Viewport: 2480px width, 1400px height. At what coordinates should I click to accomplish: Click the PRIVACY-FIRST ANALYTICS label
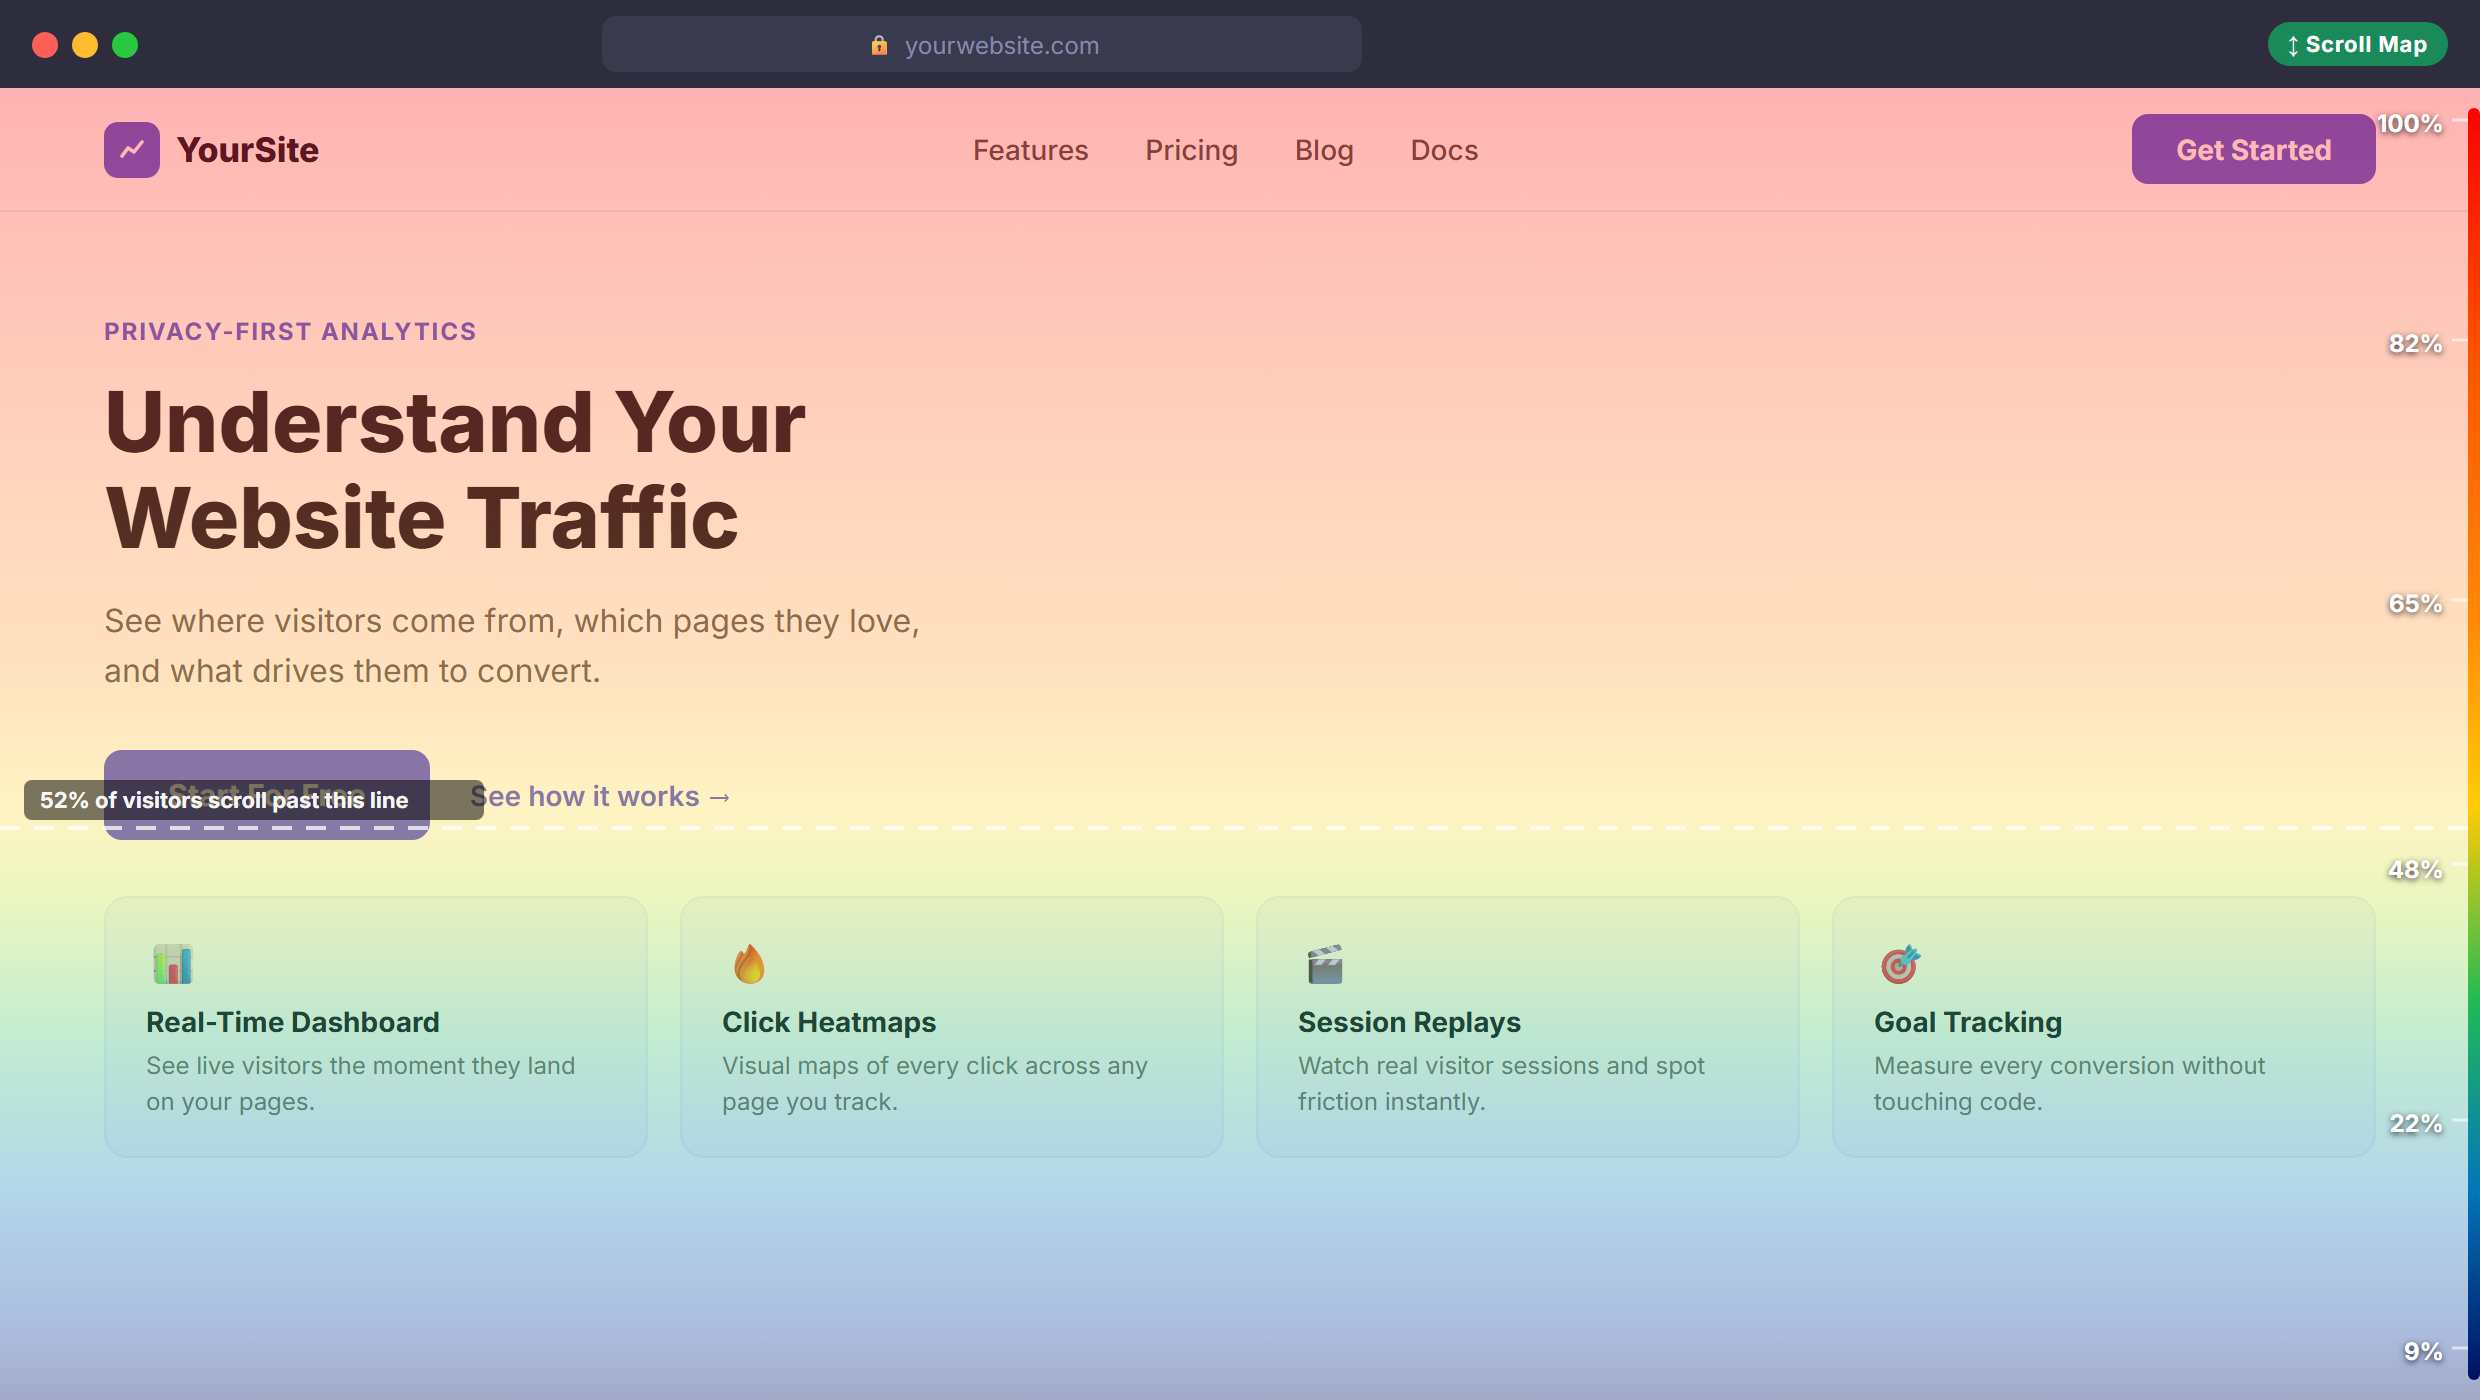click(290, 331)
